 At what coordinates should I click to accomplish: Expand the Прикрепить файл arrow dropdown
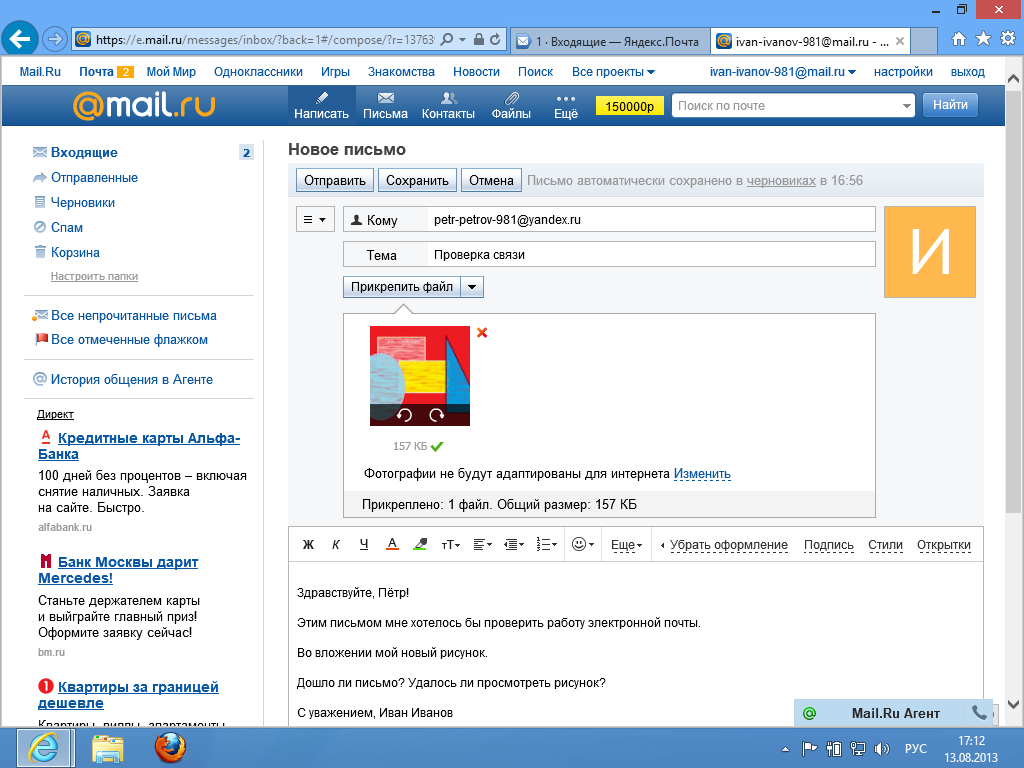tap(472, 287)
